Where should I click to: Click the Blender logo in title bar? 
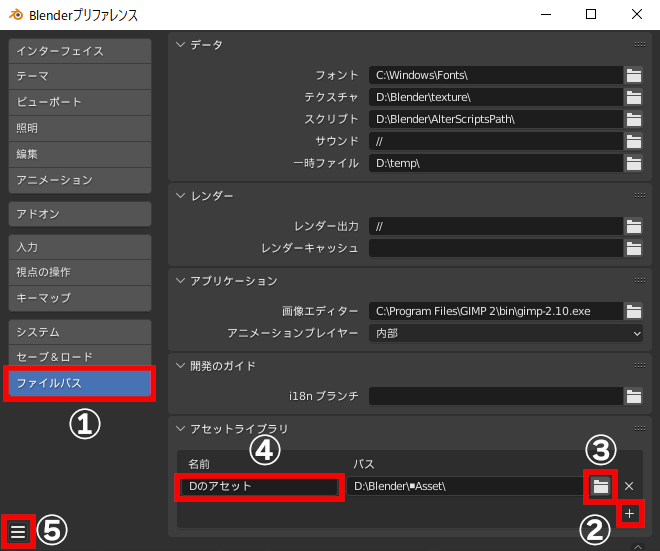(x=16, y=14)
